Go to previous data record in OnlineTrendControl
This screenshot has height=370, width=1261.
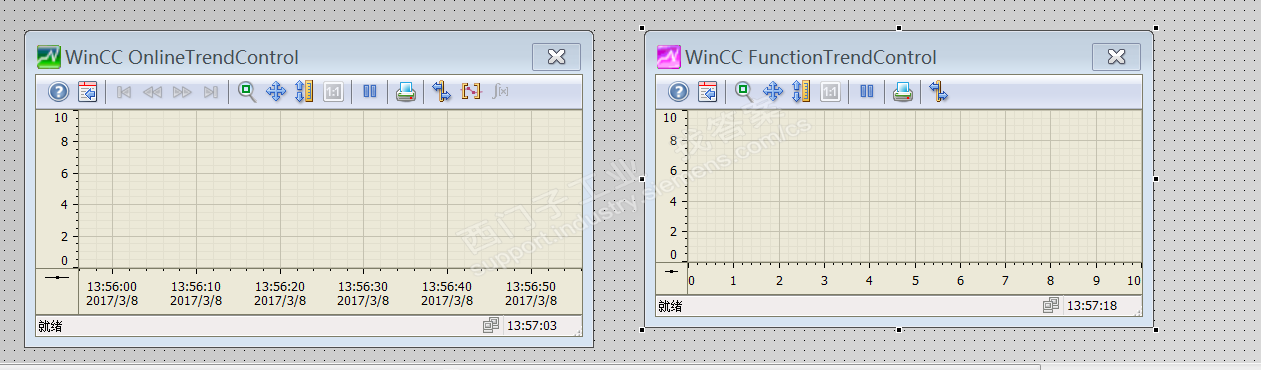click(x=152, y=92)
